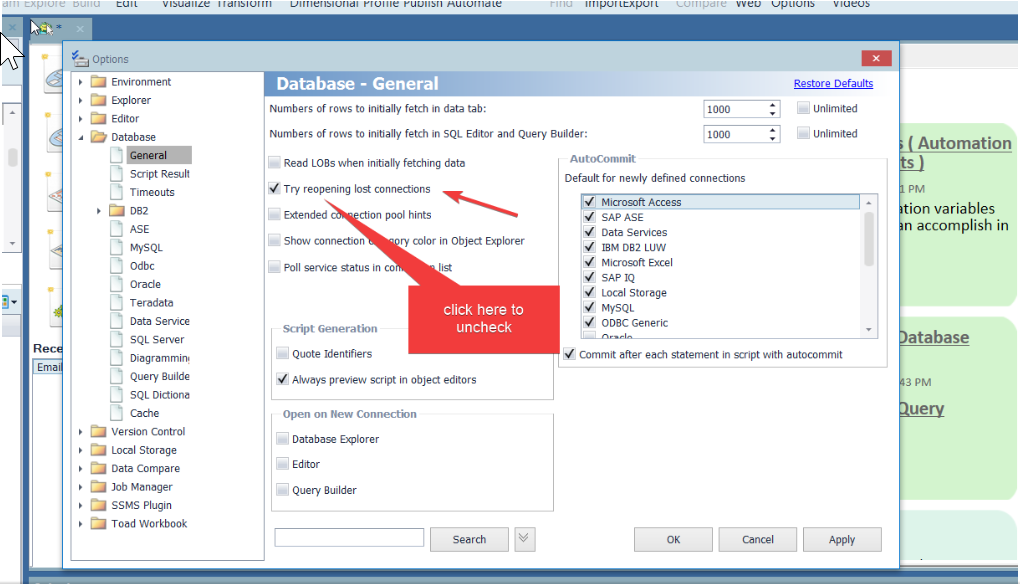Select Script Results in options tree
The height and width of the screenshot is (584, 1020).
click(x=159, y=174)
